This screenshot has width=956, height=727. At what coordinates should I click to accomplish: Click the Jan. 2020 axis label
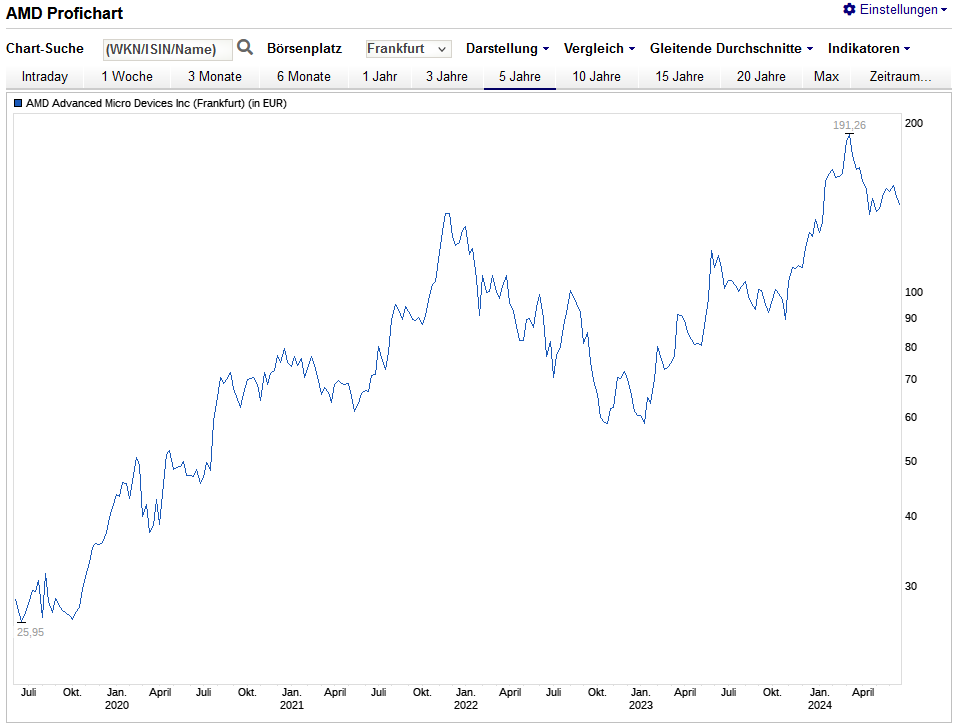pyautogui.click(x=116, y=698)
